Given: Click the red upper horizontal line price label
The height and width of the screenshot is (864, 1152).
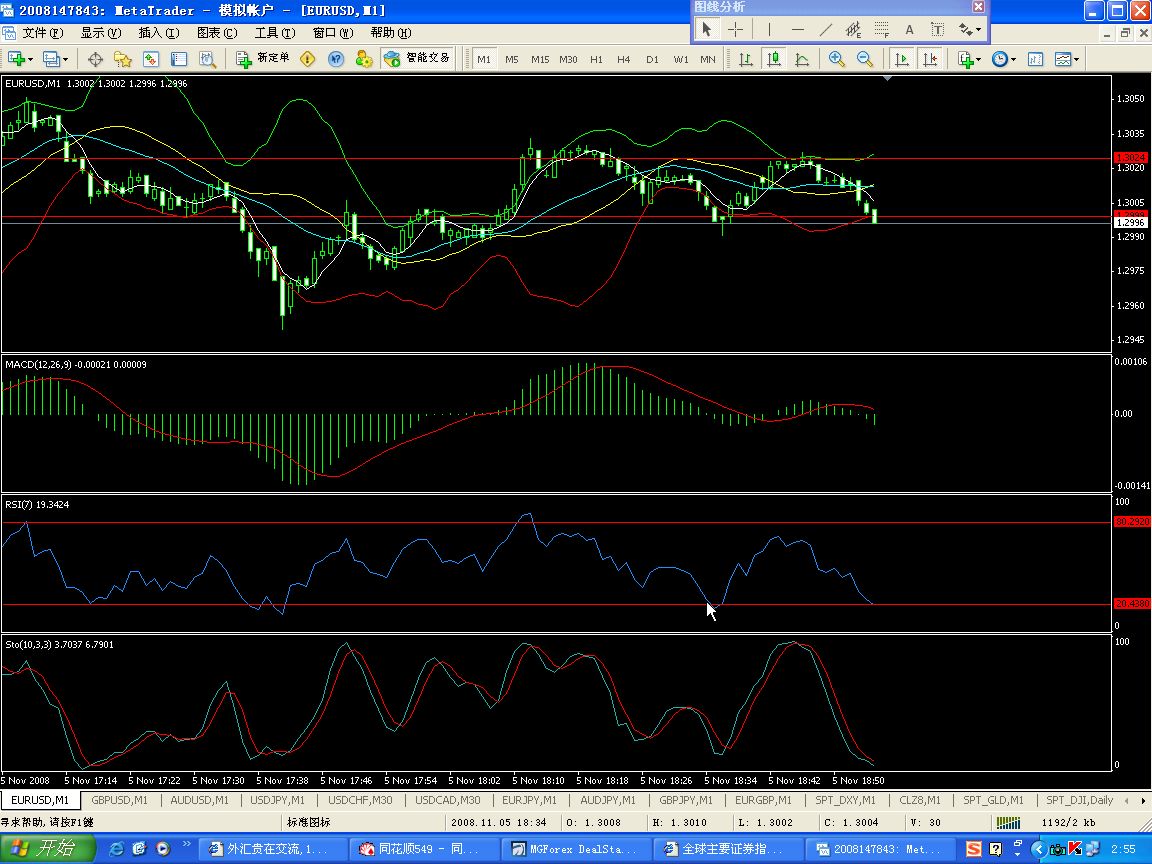Looking at the screenshot, I should click(1131, 158).
